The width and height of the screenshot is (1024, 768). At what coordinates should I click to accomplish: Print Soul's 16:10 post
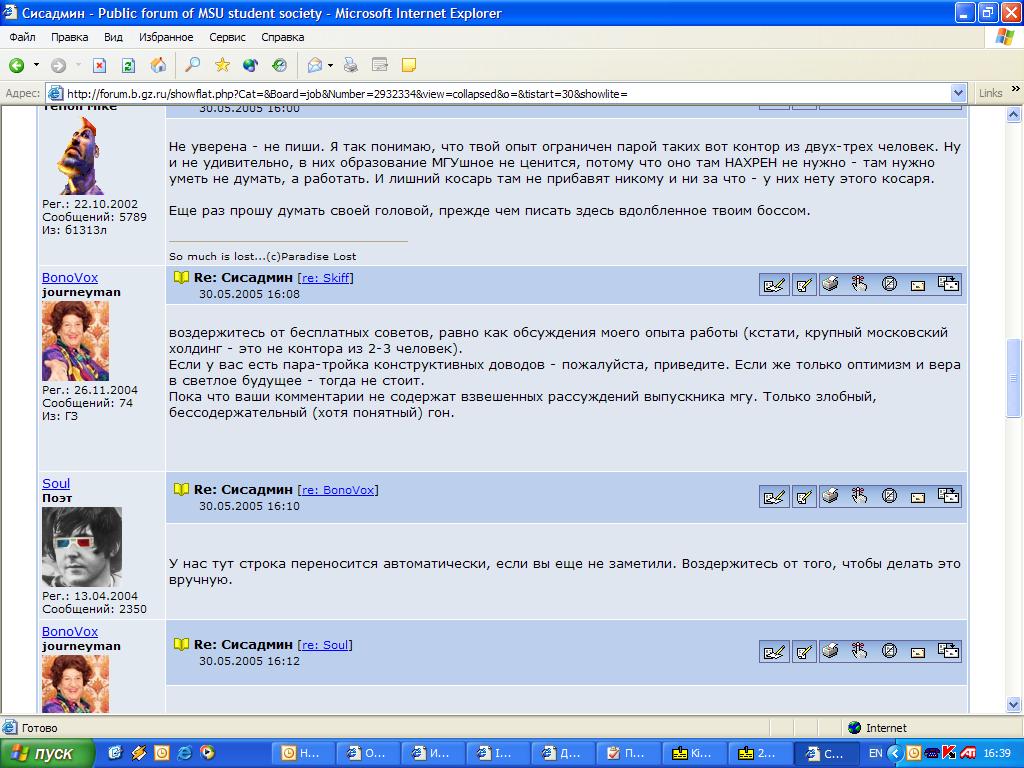point(830,496)
